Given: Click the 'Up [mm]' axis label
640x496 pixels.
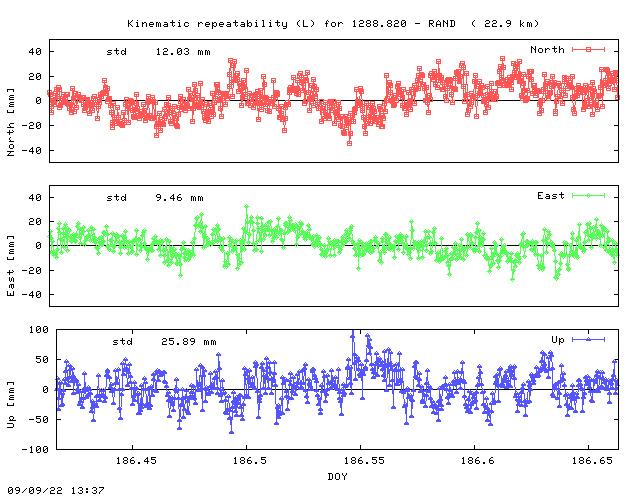Looking at the screenshot, I should [x=11, y=405].
